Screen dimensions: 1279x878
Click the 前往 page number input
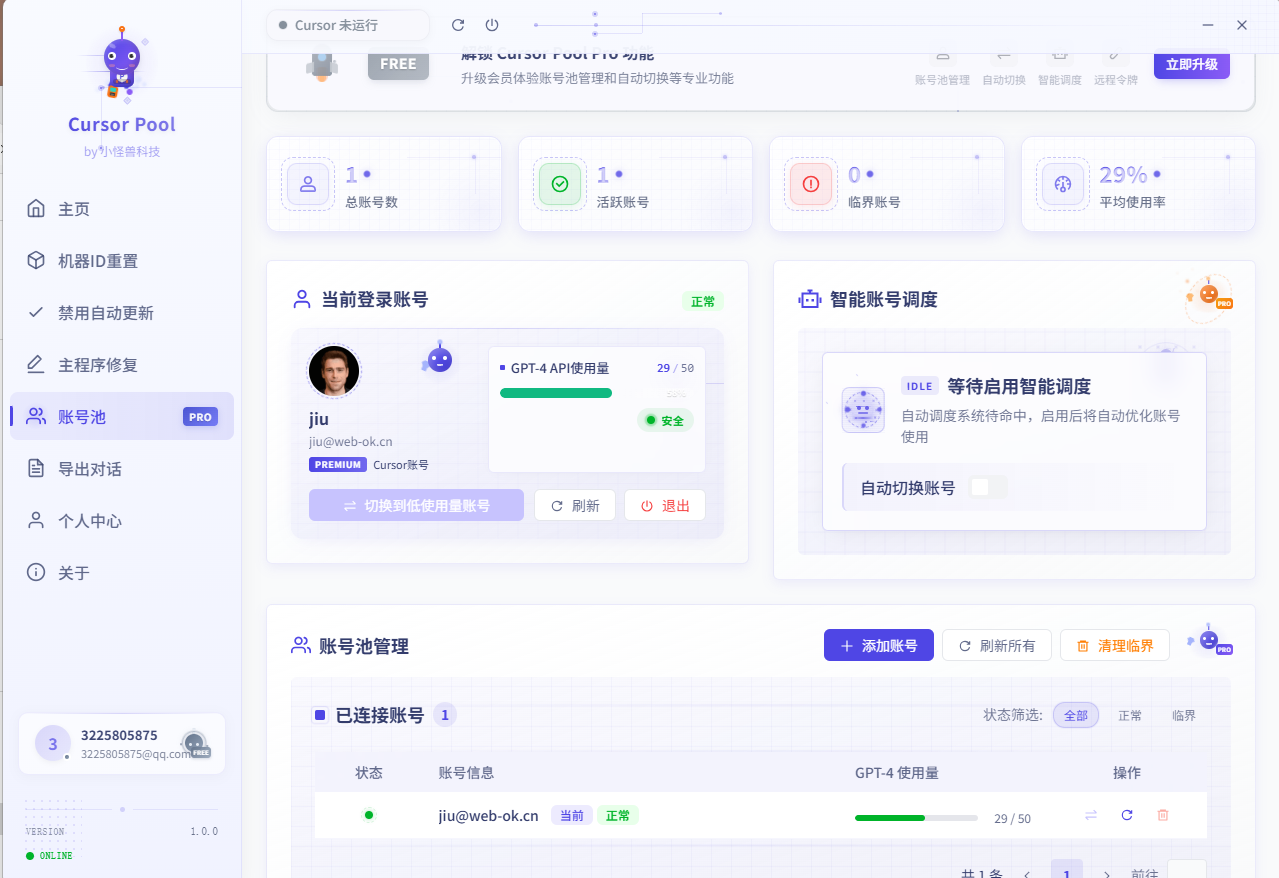tap(1187, 870)
